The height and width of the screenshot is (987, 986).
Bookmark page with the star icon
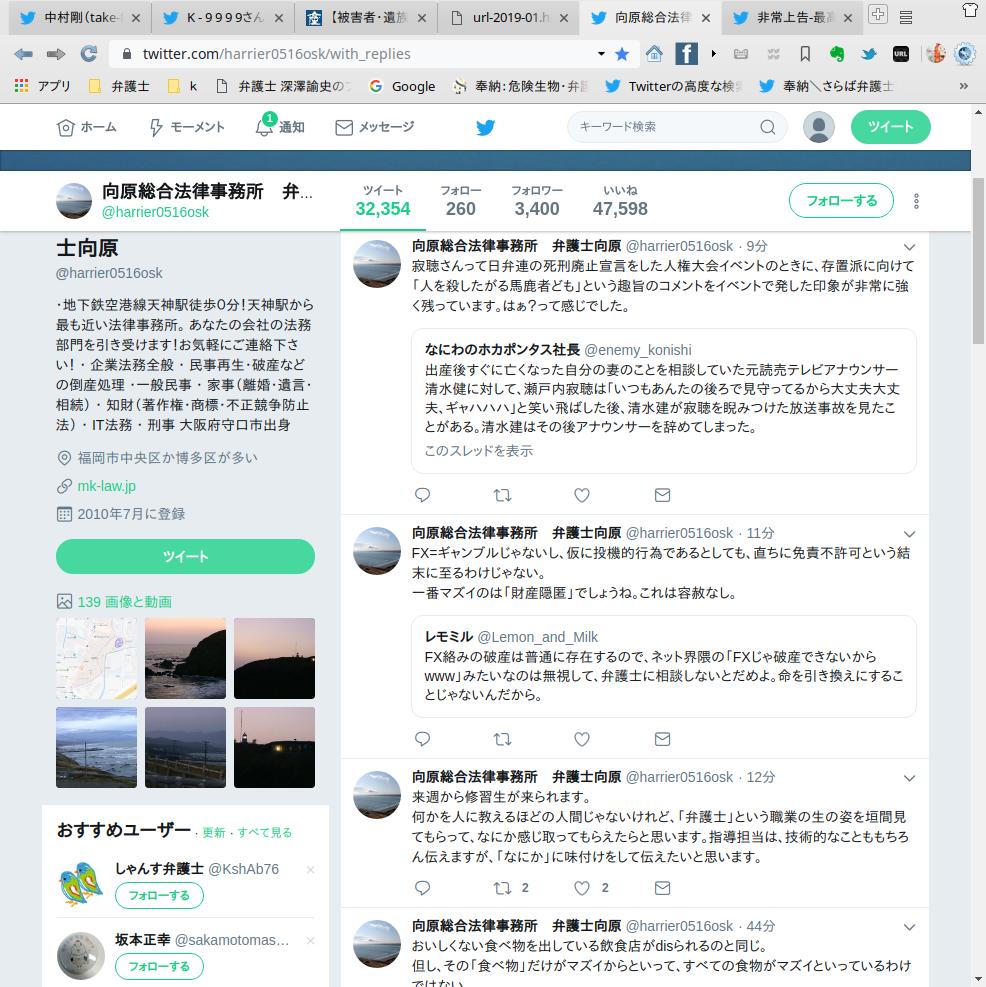pyautogui.click(x=622, y=54)
